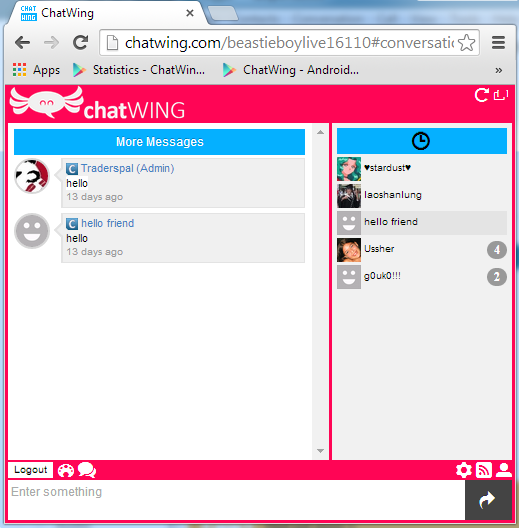The height and width of the screenshot is (528, 519).
Task: Click the chatWING logo
Action: [97, 103]
